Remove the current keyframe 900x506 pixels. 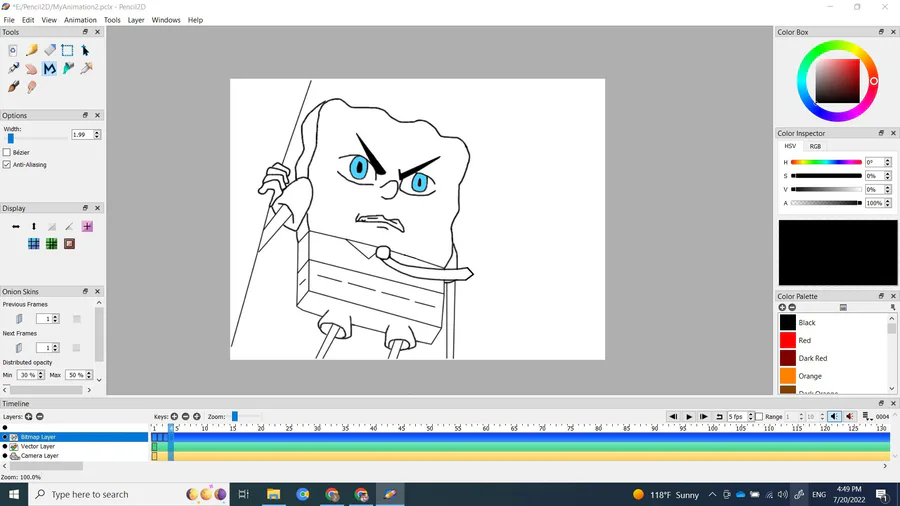185,417
